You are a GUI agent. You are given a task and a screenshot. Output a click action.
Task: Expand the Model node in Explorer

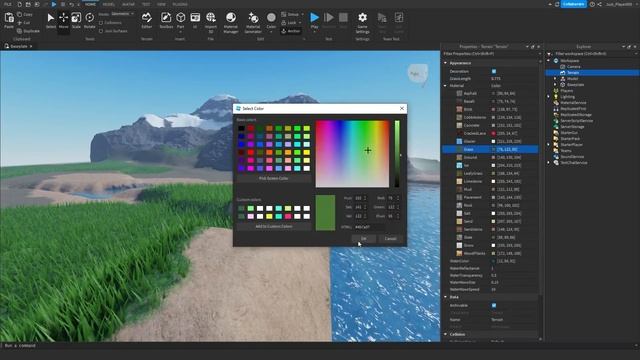(x=555, y=79)
